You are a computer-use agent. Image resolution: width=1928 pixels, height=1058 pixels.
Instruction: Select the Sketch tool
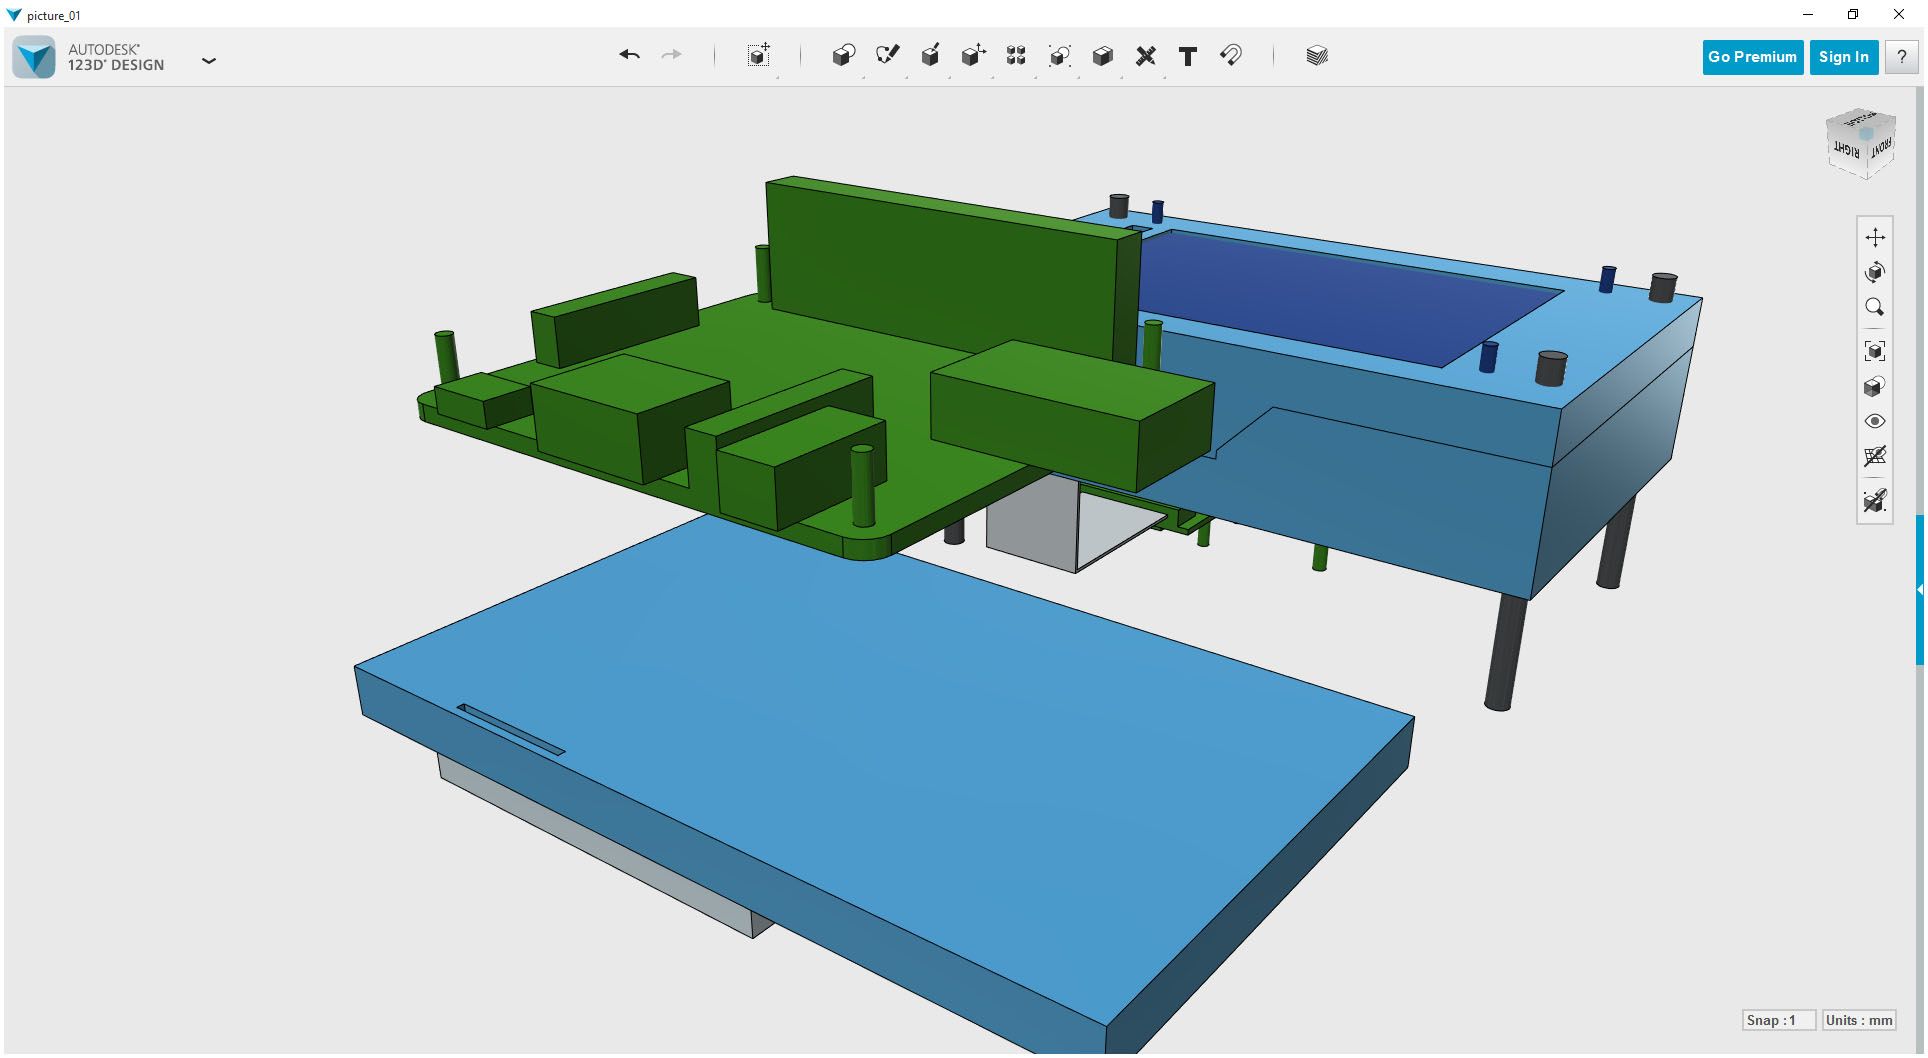889,56
